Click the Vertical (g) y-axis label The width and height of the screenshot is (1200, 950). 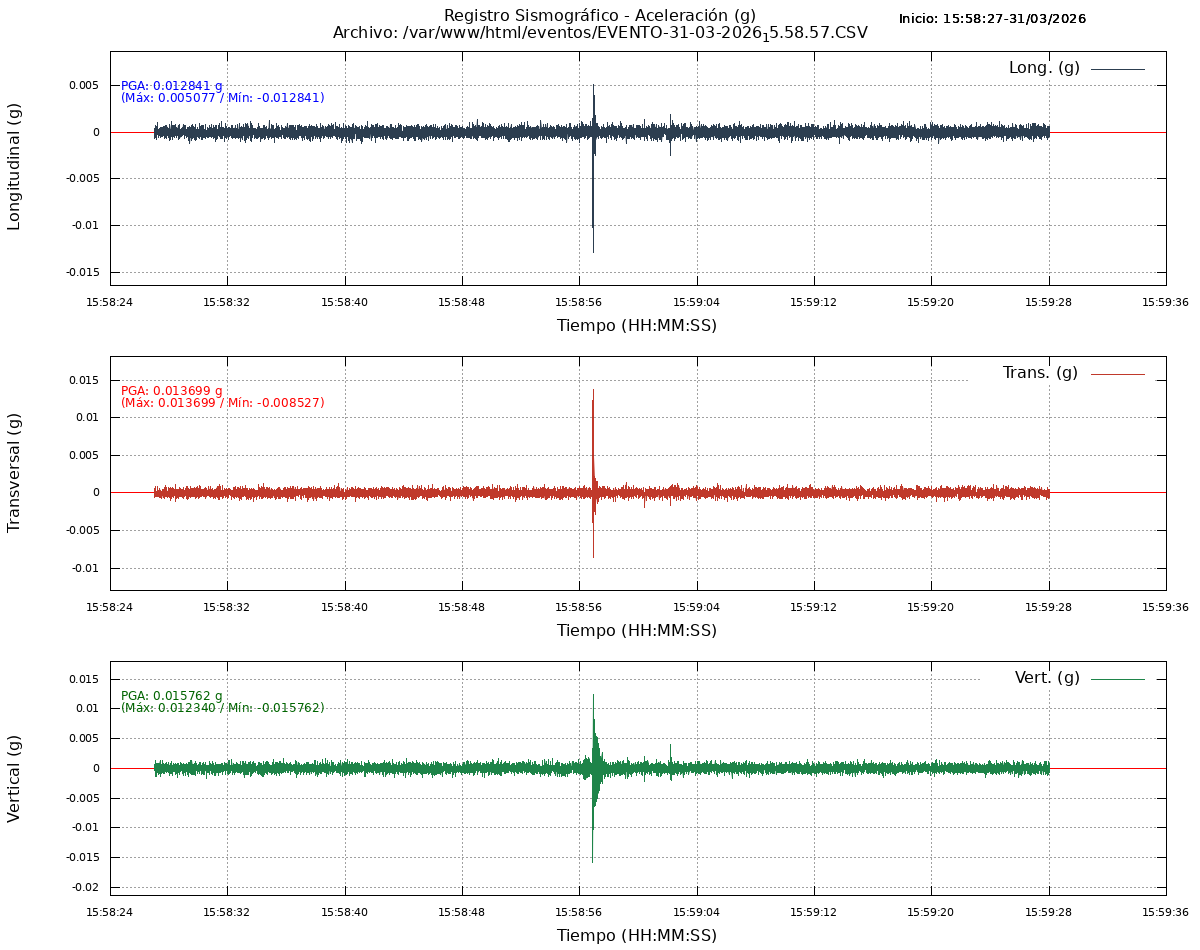[x=14, y=778]
